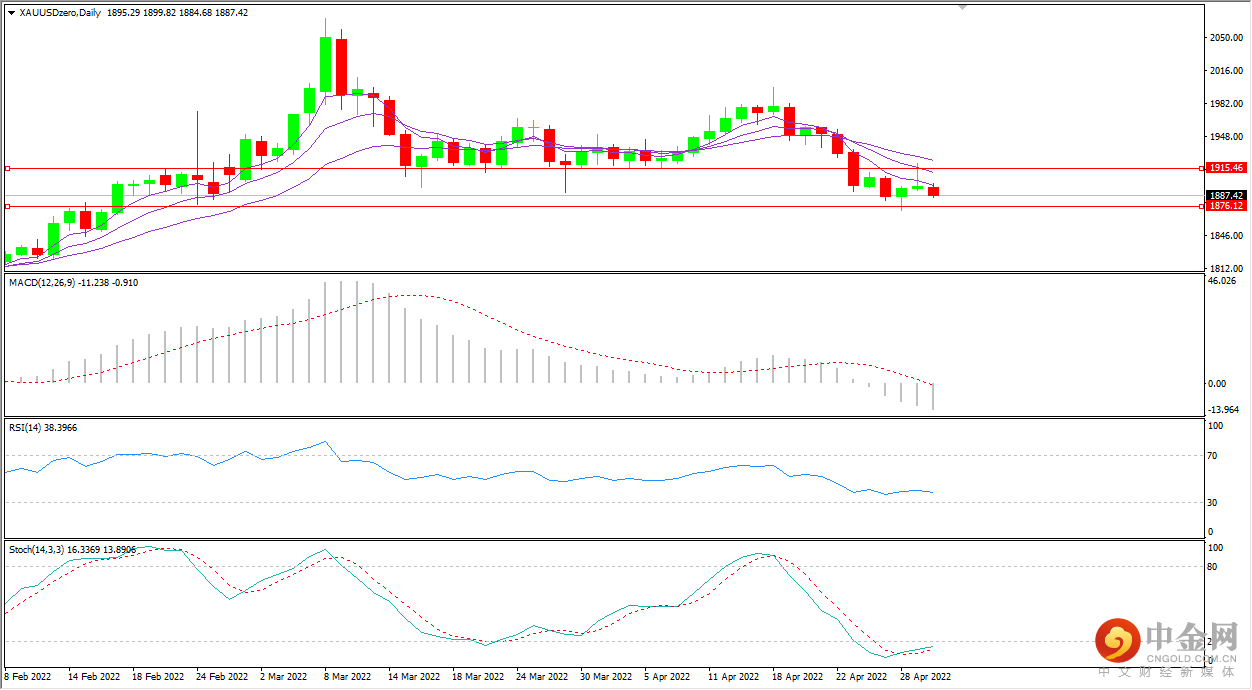1252x690 pixels.
Task: Click the MACD -13.964 scale value
Action: 1224,410
